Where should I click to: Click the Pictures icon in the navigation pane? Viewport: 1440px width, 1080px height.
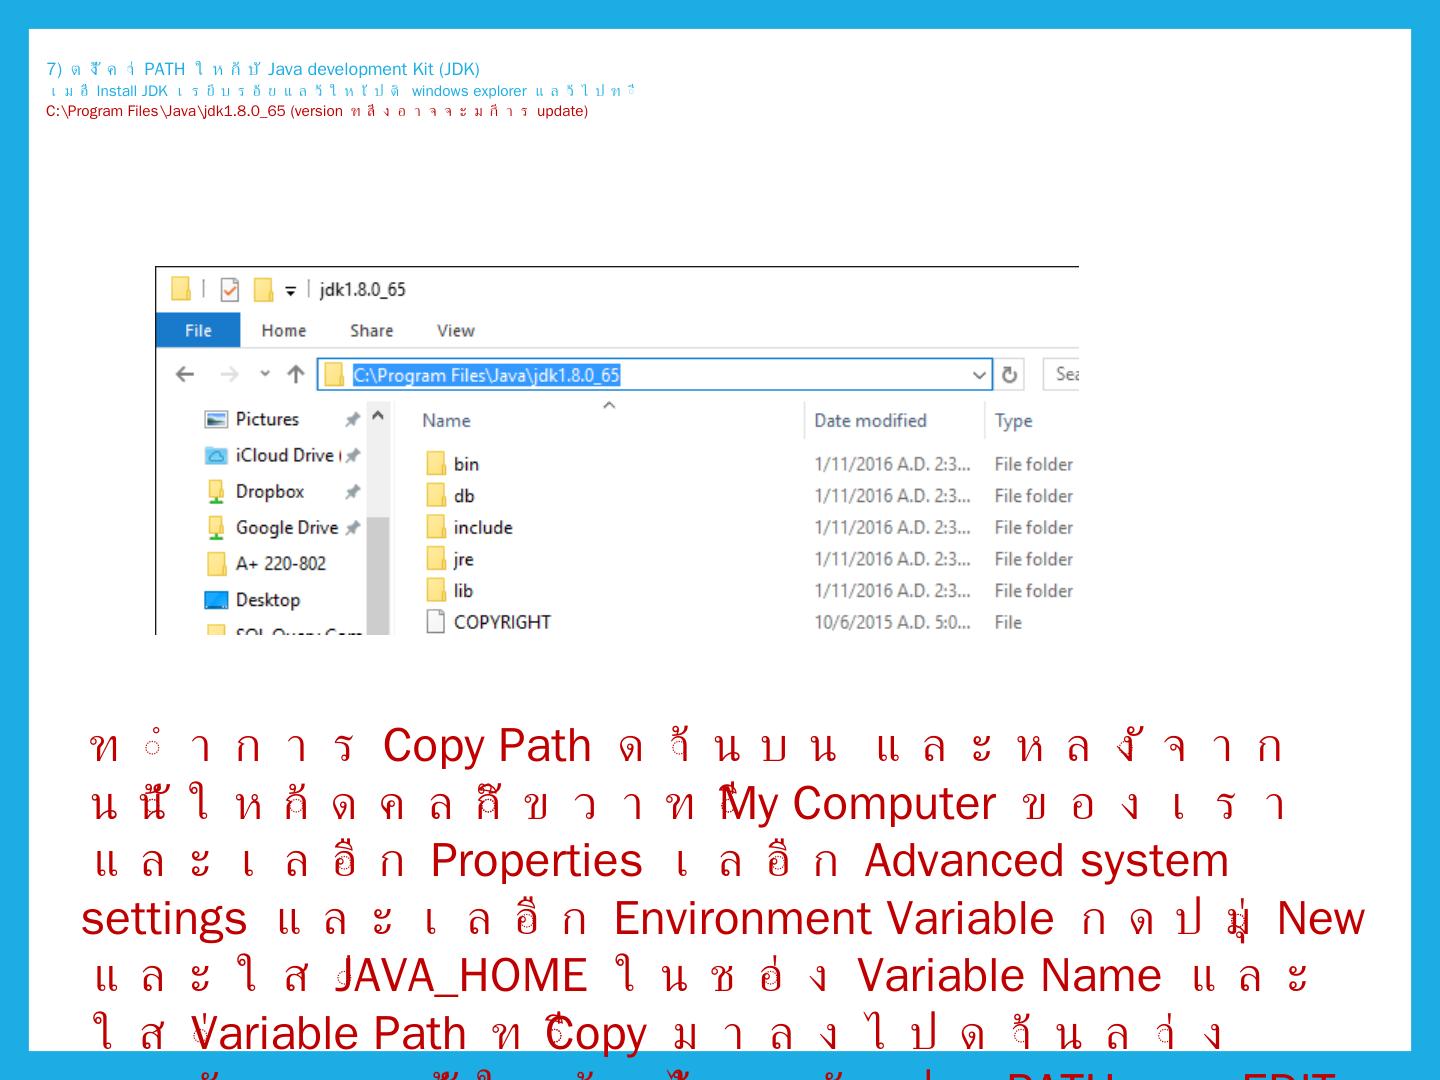pos(216,420)
